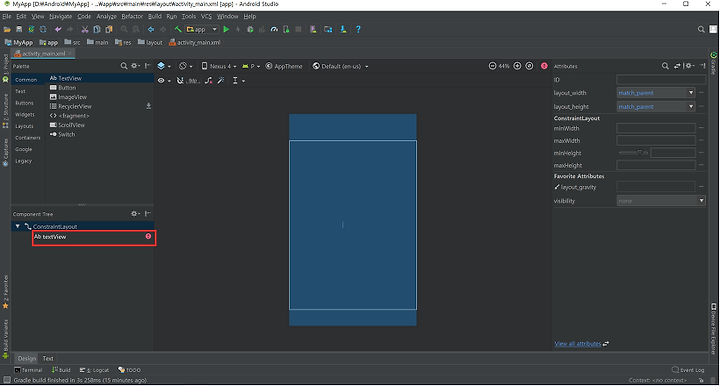720x386 pixels.
Task: Toggle the Autoconnect magnet icon
Action: pyautogui.click(x=180, y=81)
